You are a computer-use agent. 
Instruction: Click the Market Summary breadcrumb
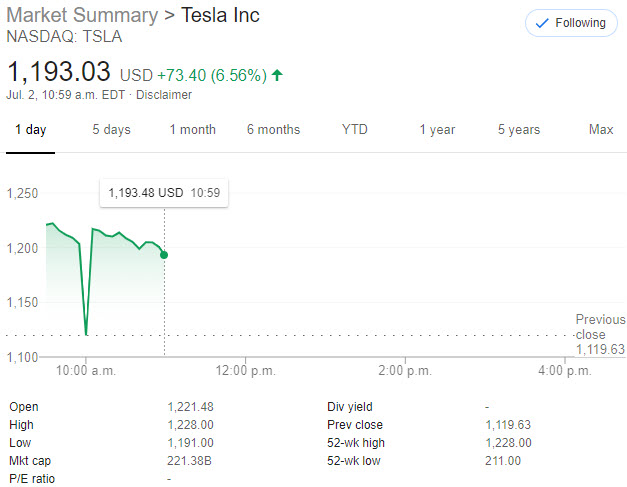[x=82, y=16]
